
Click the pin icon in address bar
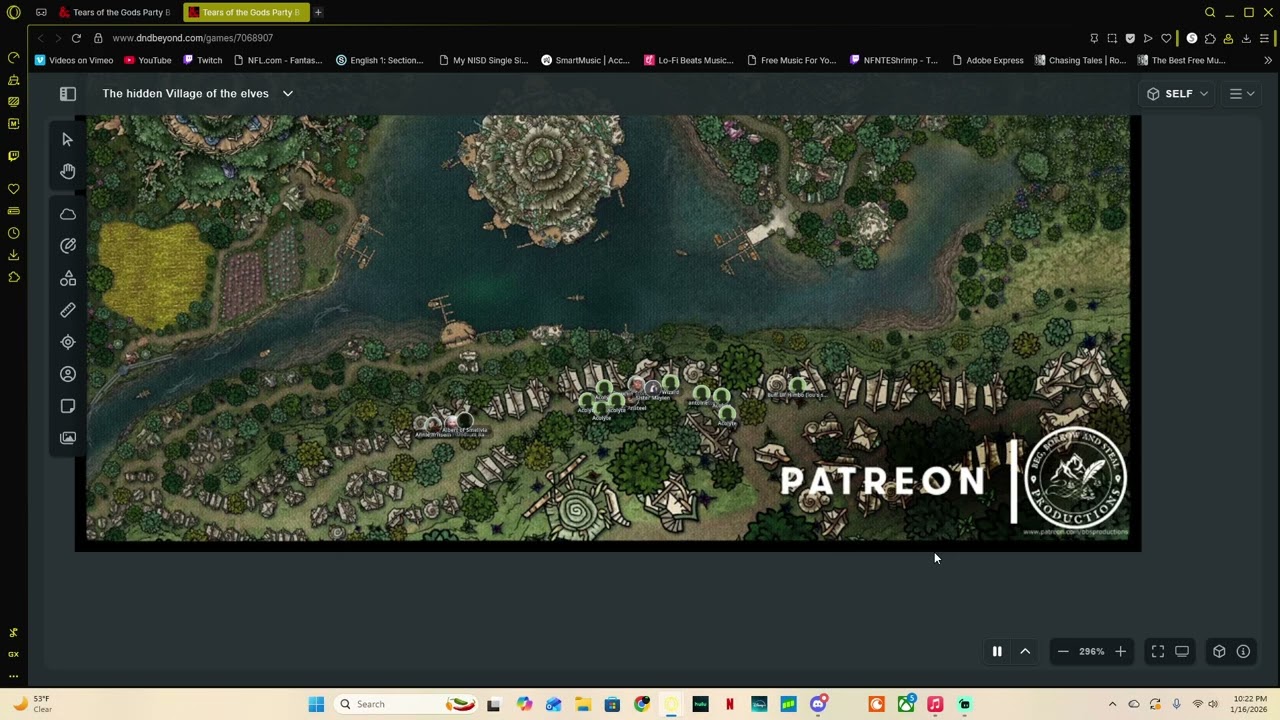tap(1094, 38)
